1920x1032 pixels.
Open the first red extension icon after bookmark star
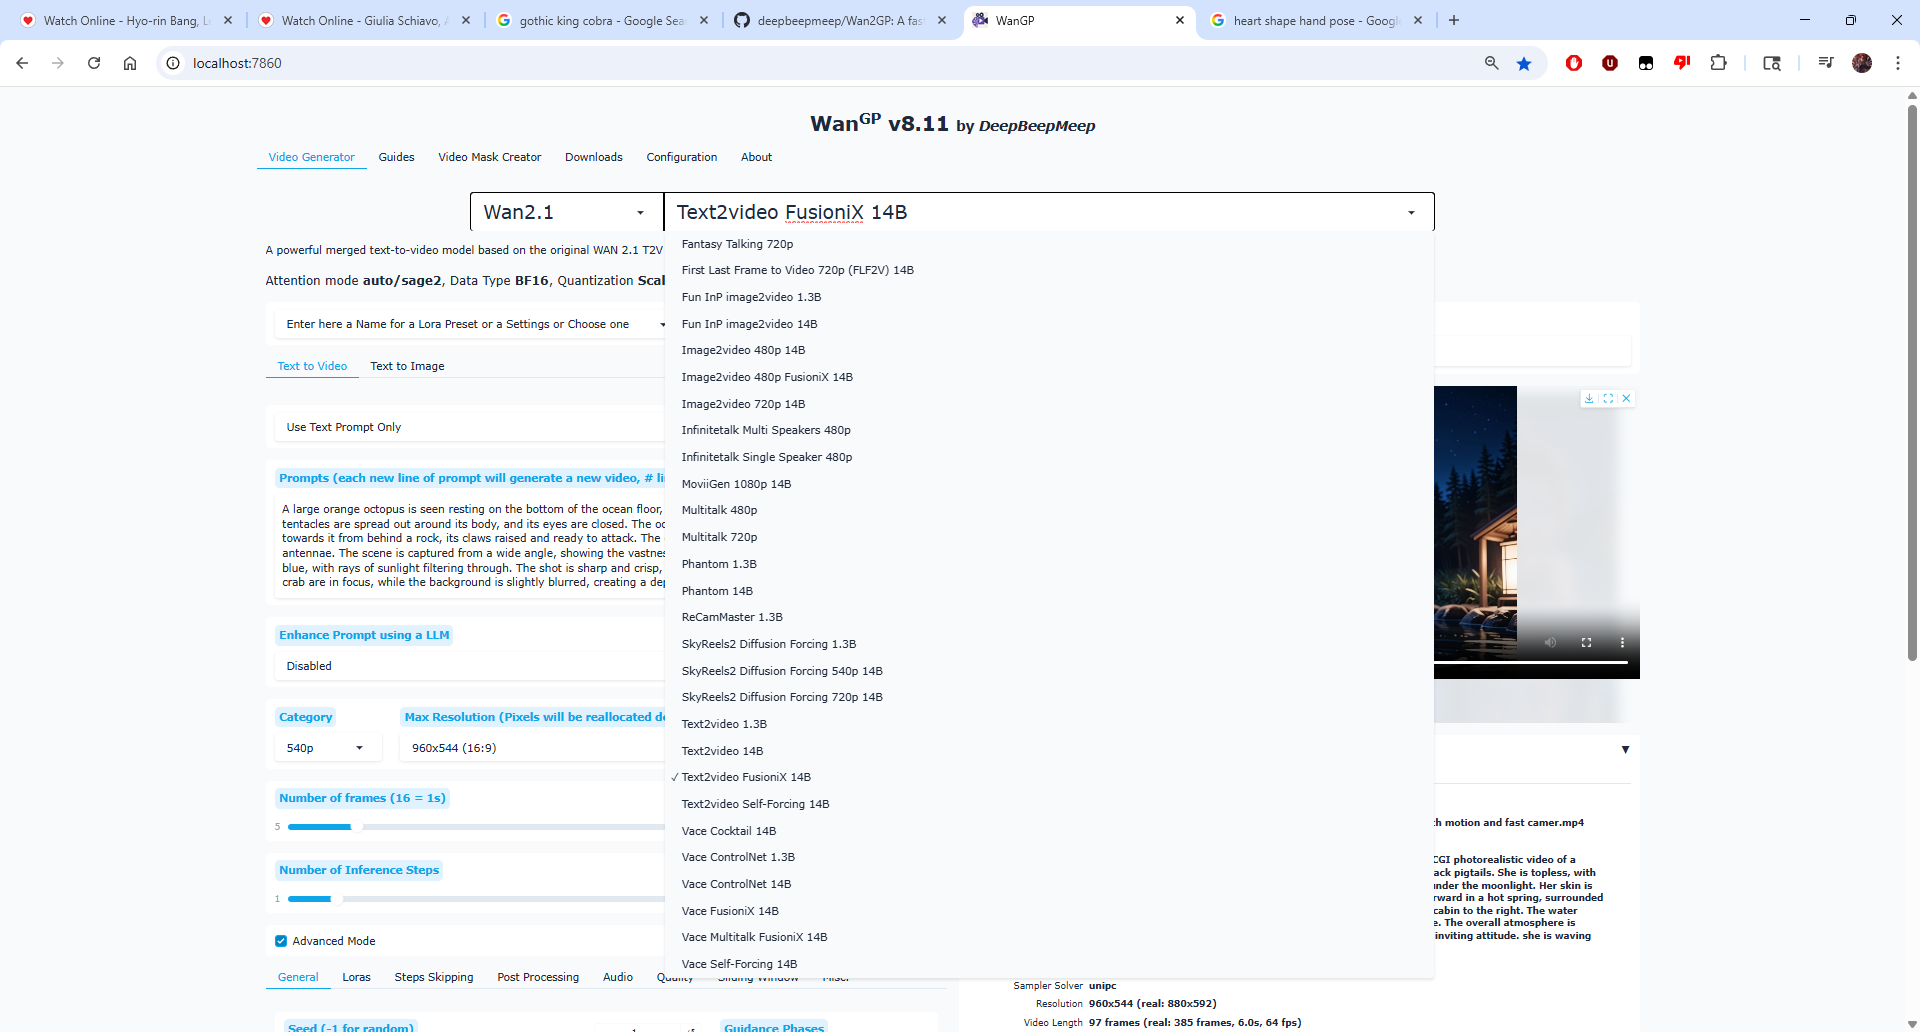pos(1574,63)
